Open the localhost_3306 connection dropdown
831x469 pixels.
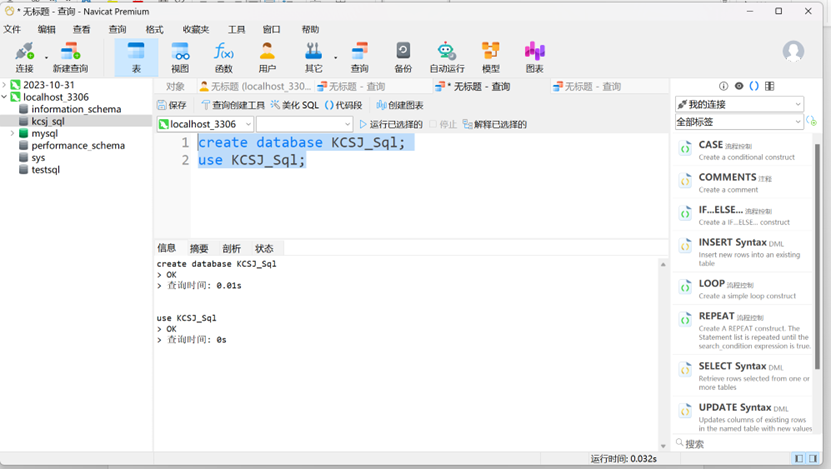[x=204, y=124]
